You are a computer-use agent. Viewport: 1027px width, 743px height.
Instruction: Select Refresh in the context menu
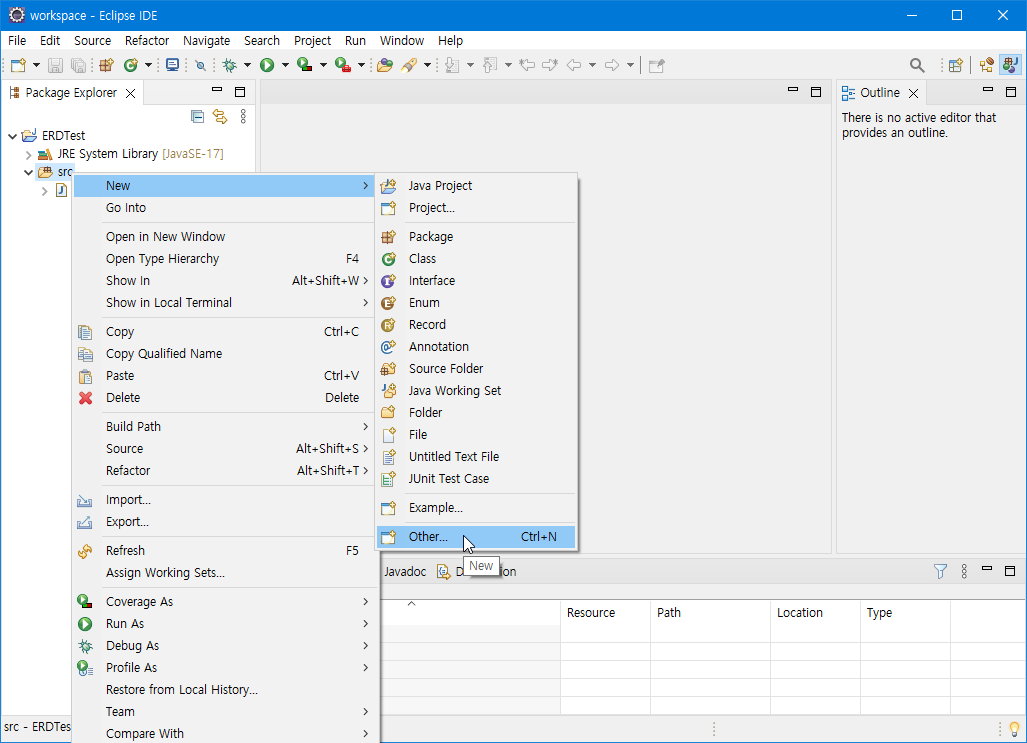coord(223,550)
